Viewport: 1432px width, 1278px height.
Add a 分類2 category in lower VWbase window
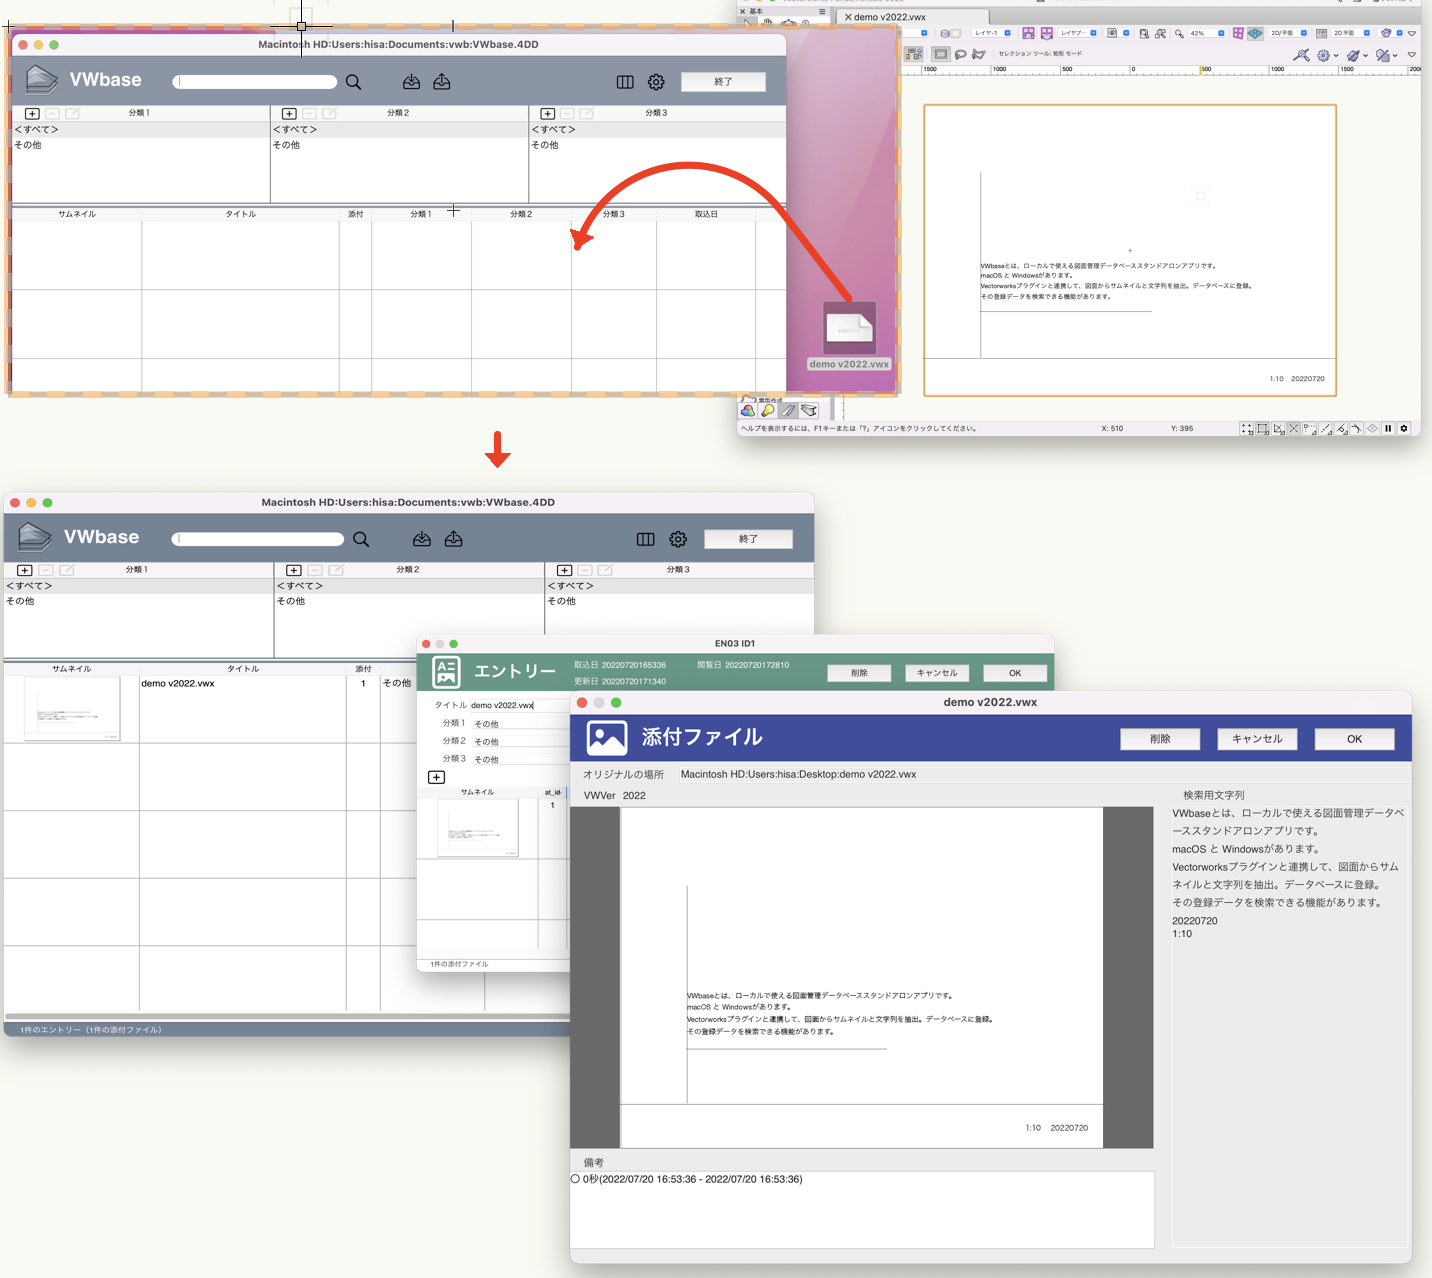295,570
